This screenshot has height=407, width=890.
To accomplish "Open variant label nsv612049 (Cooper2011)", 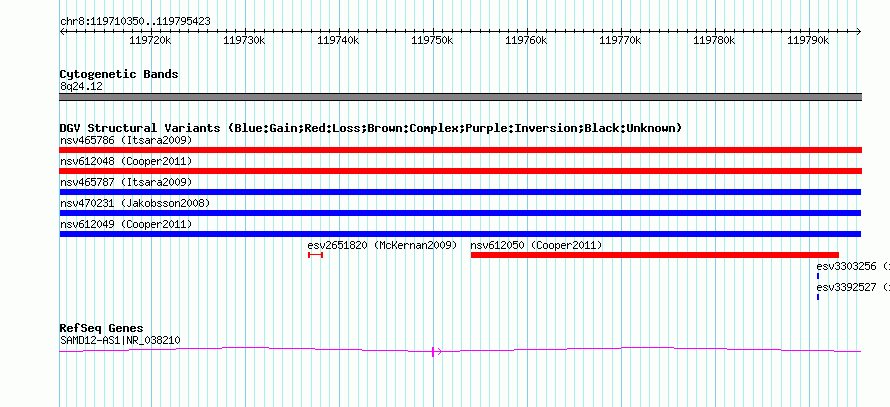I will (x=126, y=224).
